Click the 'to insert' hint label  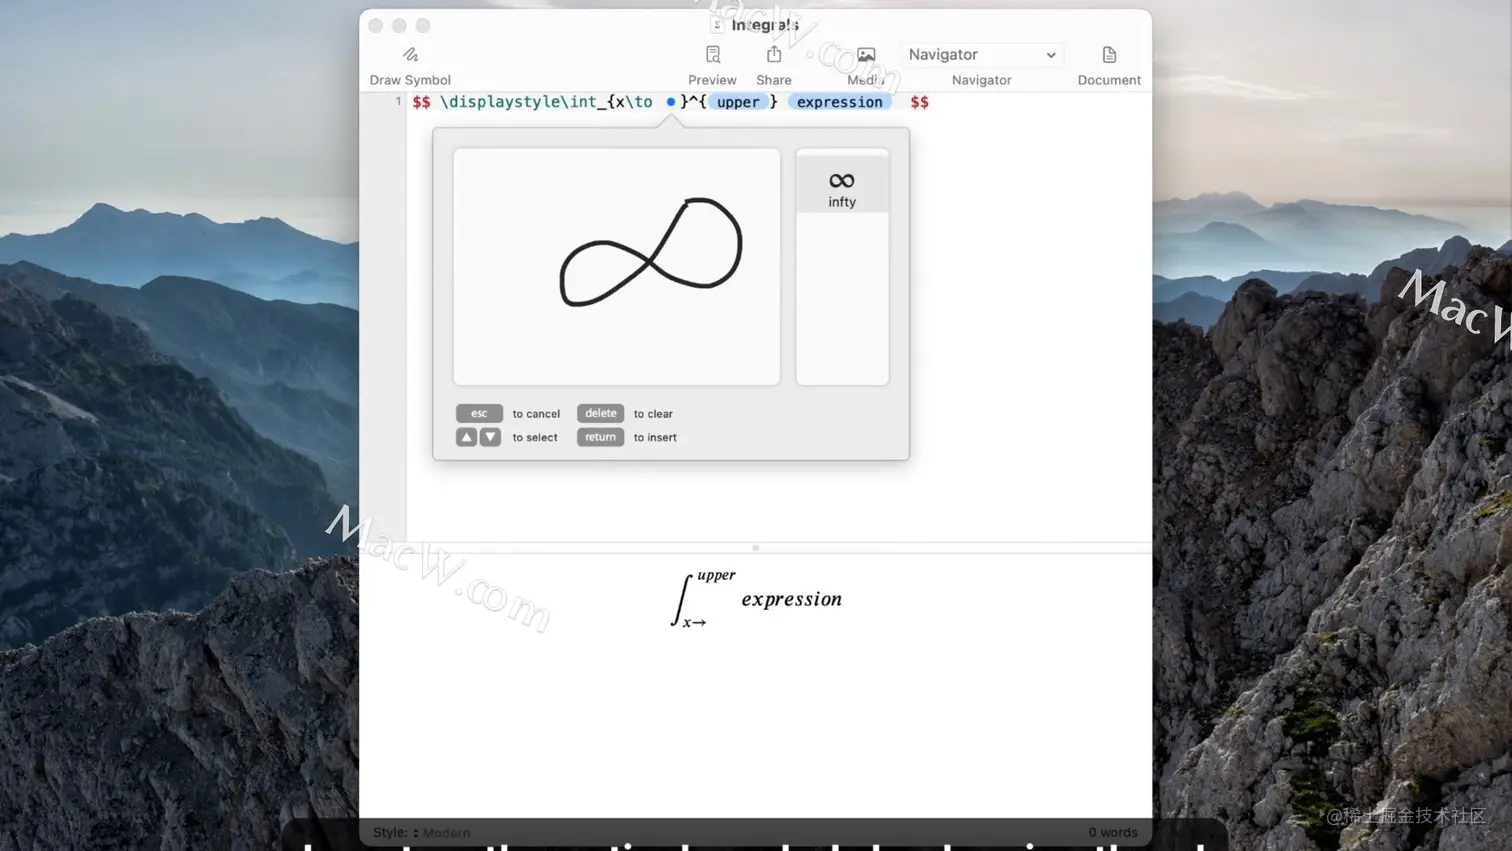point(655,438)
